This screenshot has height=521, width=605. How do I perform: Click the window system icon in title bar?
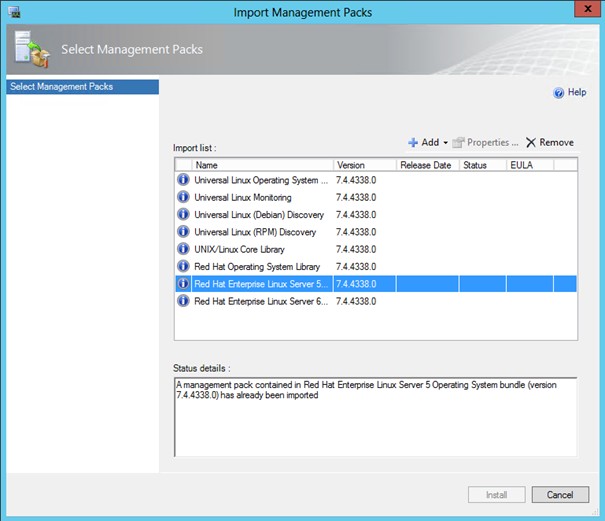pos(14,12)
